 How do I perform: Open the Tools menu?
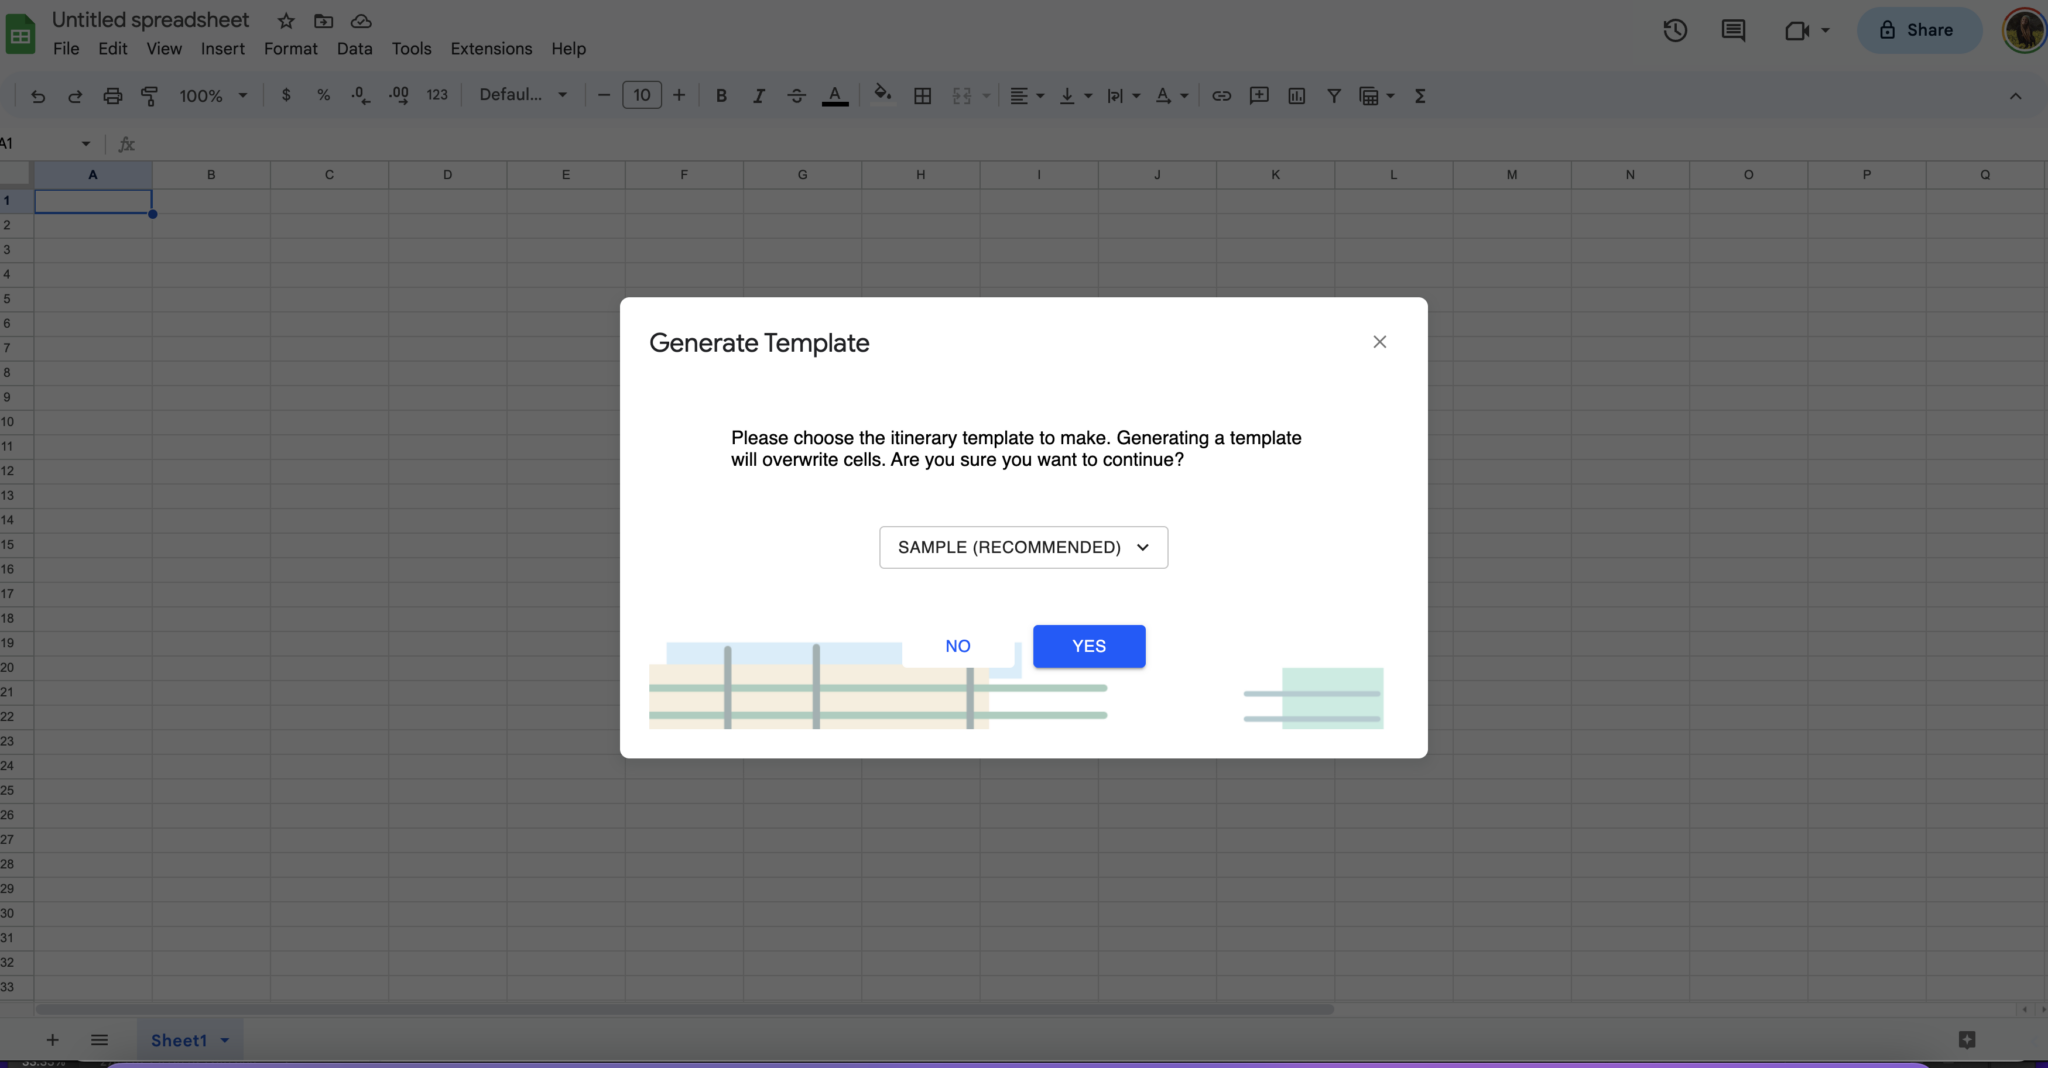click(411, 48)
